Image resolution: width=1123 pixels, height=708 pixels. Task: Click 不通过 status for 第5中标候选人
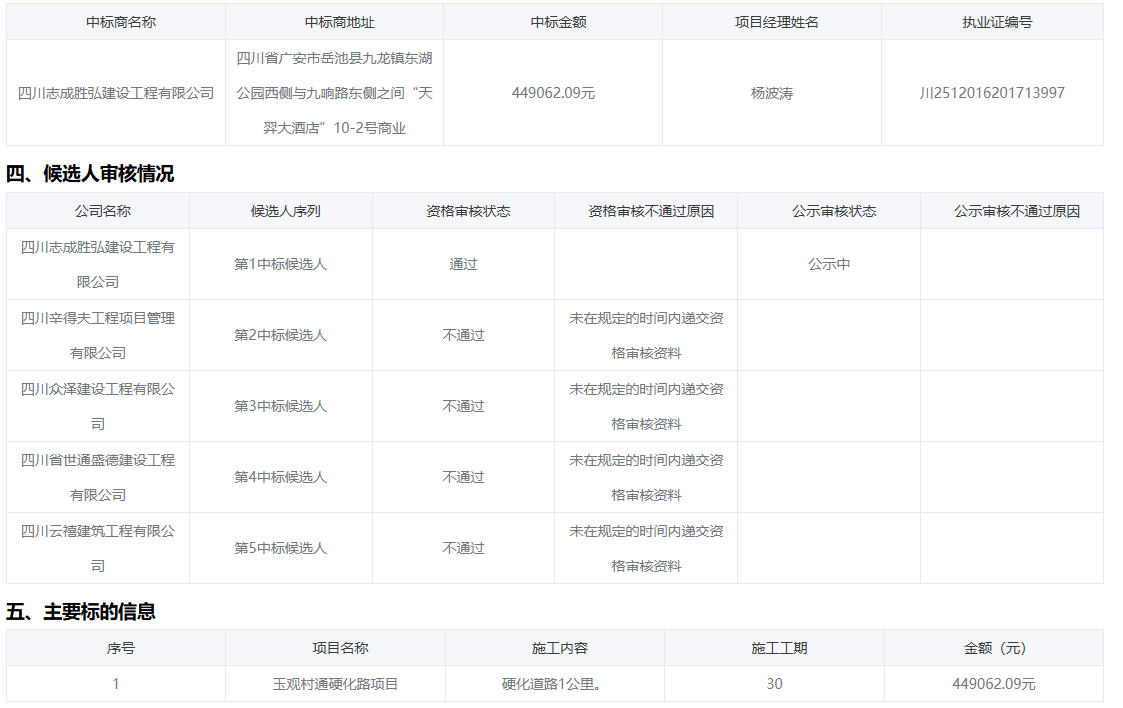(x=463, y=548)
